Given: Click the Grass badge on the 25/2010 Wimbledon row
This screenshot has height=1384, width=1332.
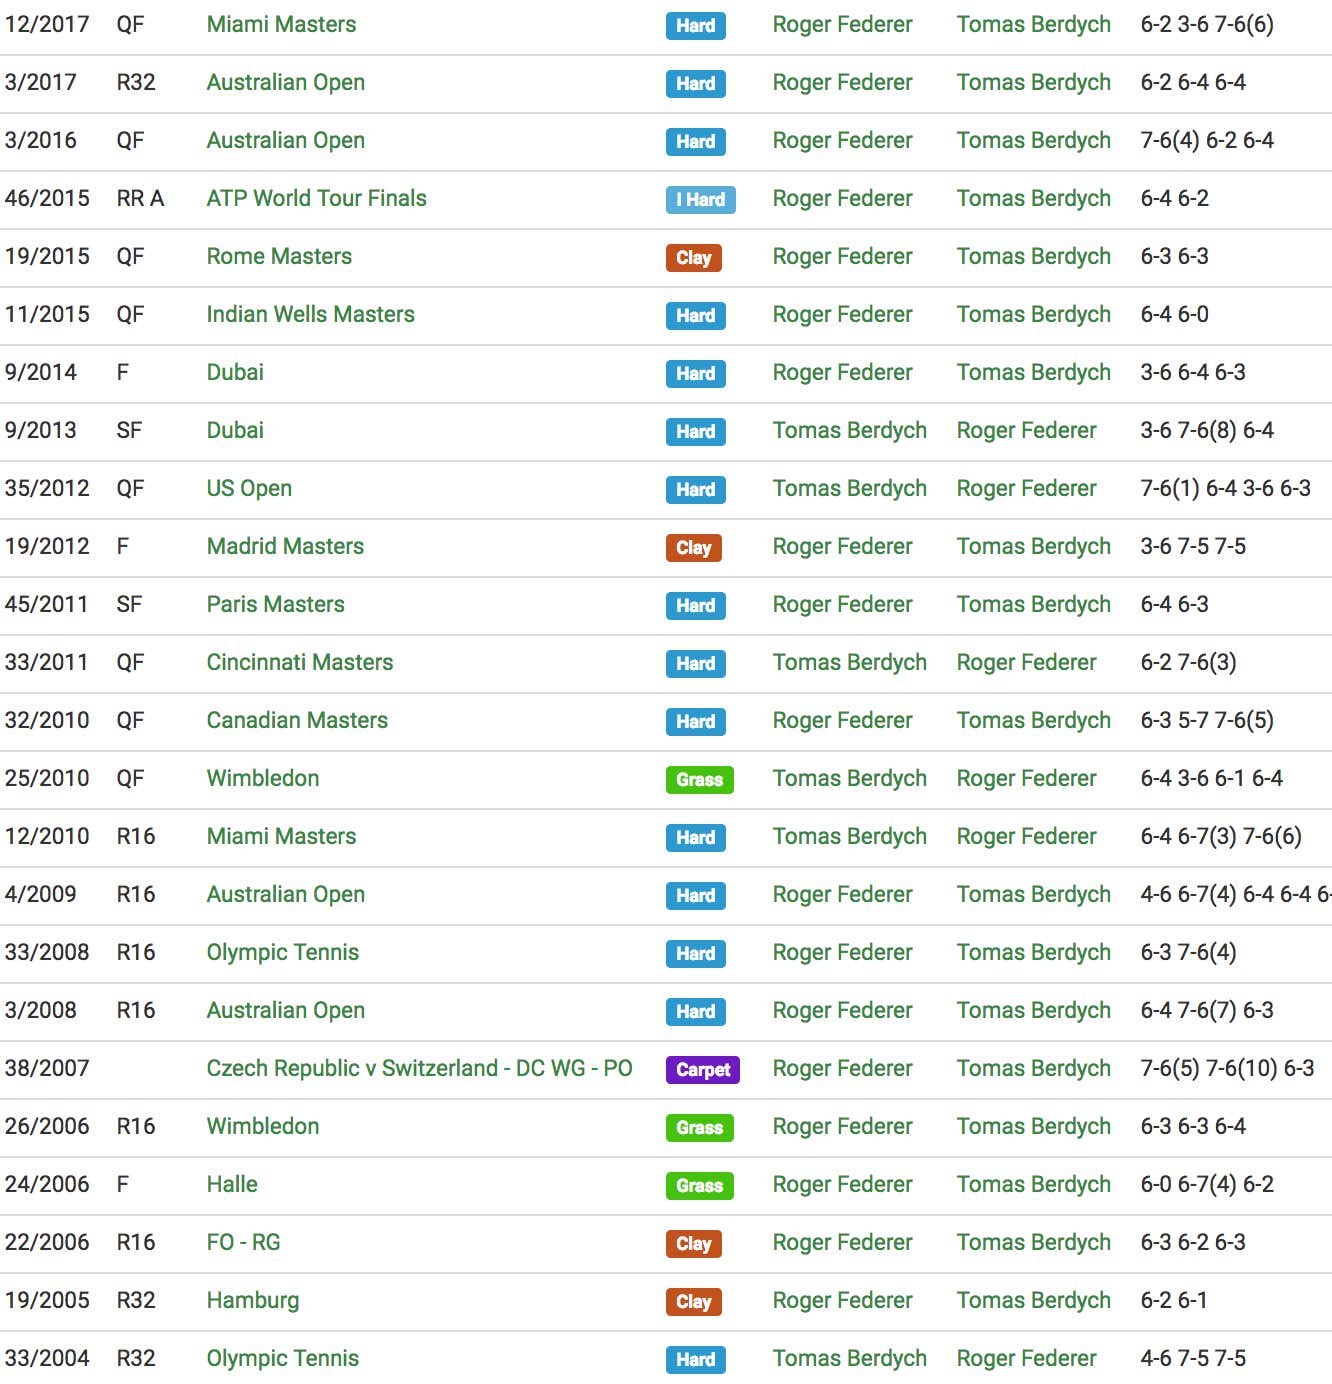Looking at the screenshot, I should (x=699, y=780).
